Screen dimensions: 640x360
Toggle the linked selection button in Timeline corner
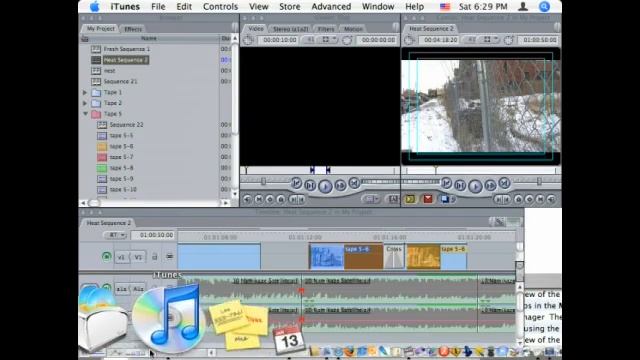point(499,222)
